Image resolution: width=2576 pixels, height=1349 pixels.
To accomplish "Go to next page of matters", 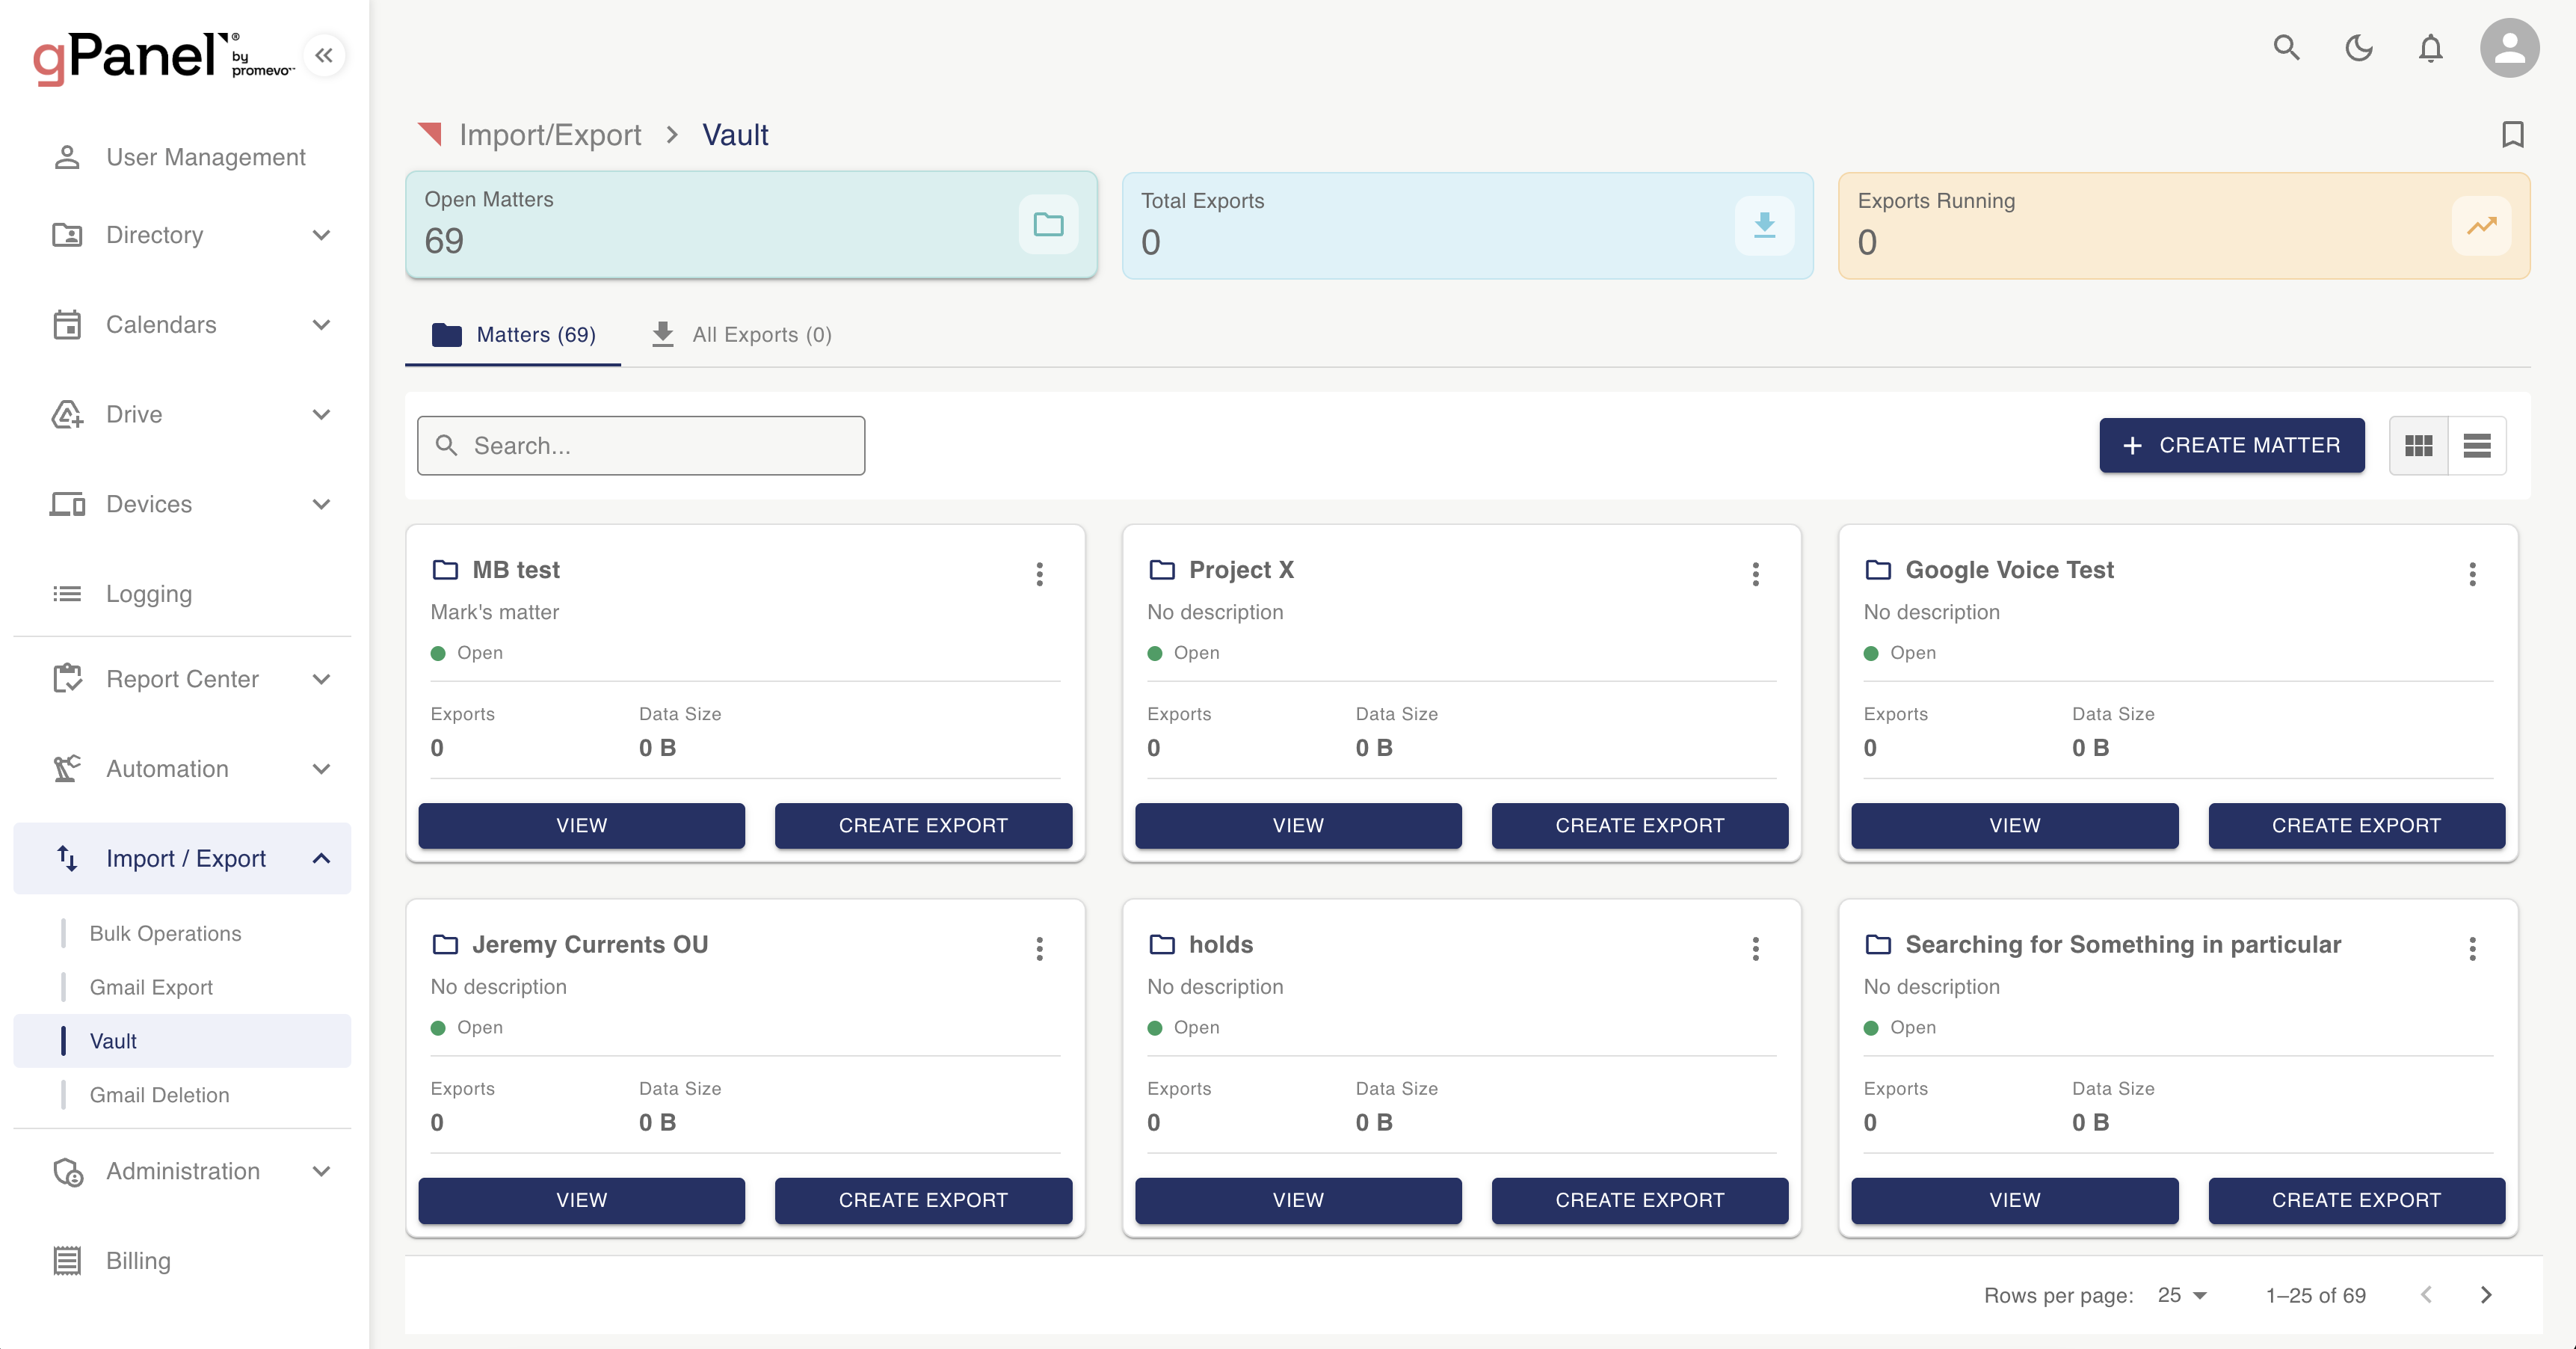I will pos(2486,1295).
